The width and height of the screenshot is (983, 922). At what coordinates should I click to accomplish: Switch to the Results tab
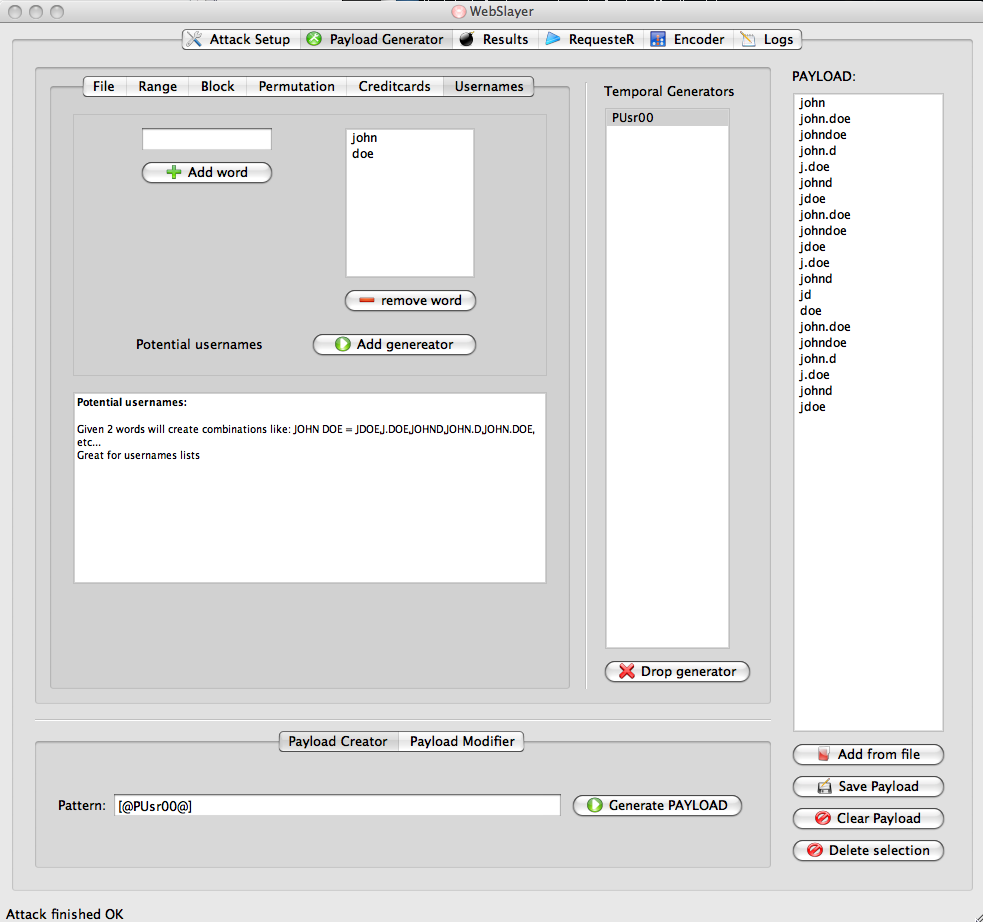tap(494, 39)
